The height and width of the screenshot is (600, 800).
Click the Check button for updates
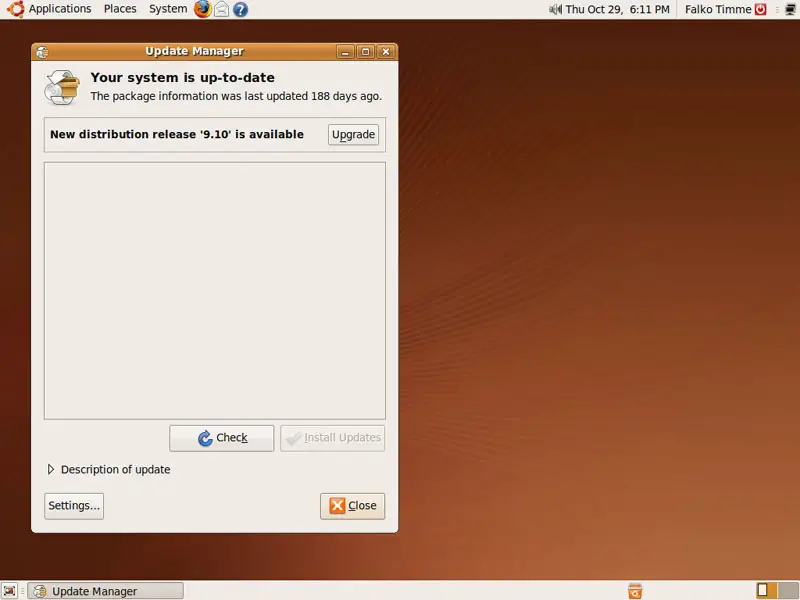(221, 438)
